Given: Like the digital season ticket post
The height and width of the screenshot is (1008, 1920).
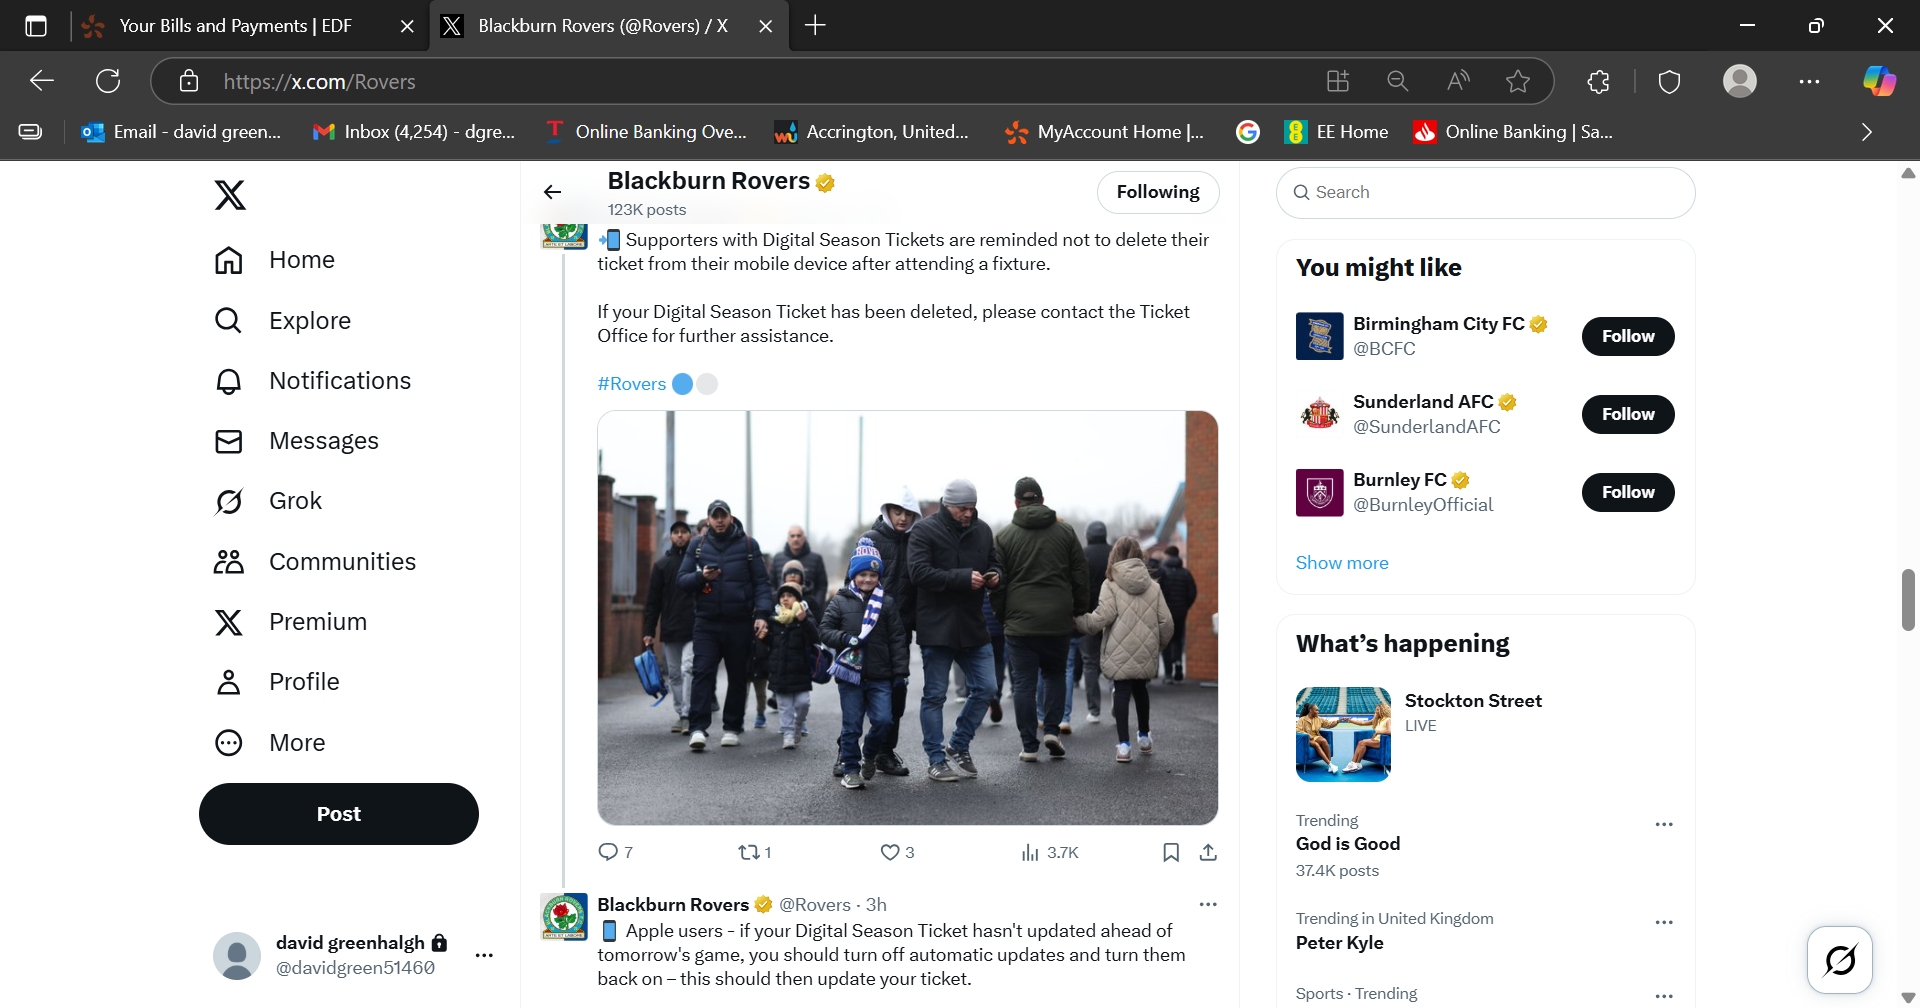Looking at the screenshot, I should click(897, 852).
